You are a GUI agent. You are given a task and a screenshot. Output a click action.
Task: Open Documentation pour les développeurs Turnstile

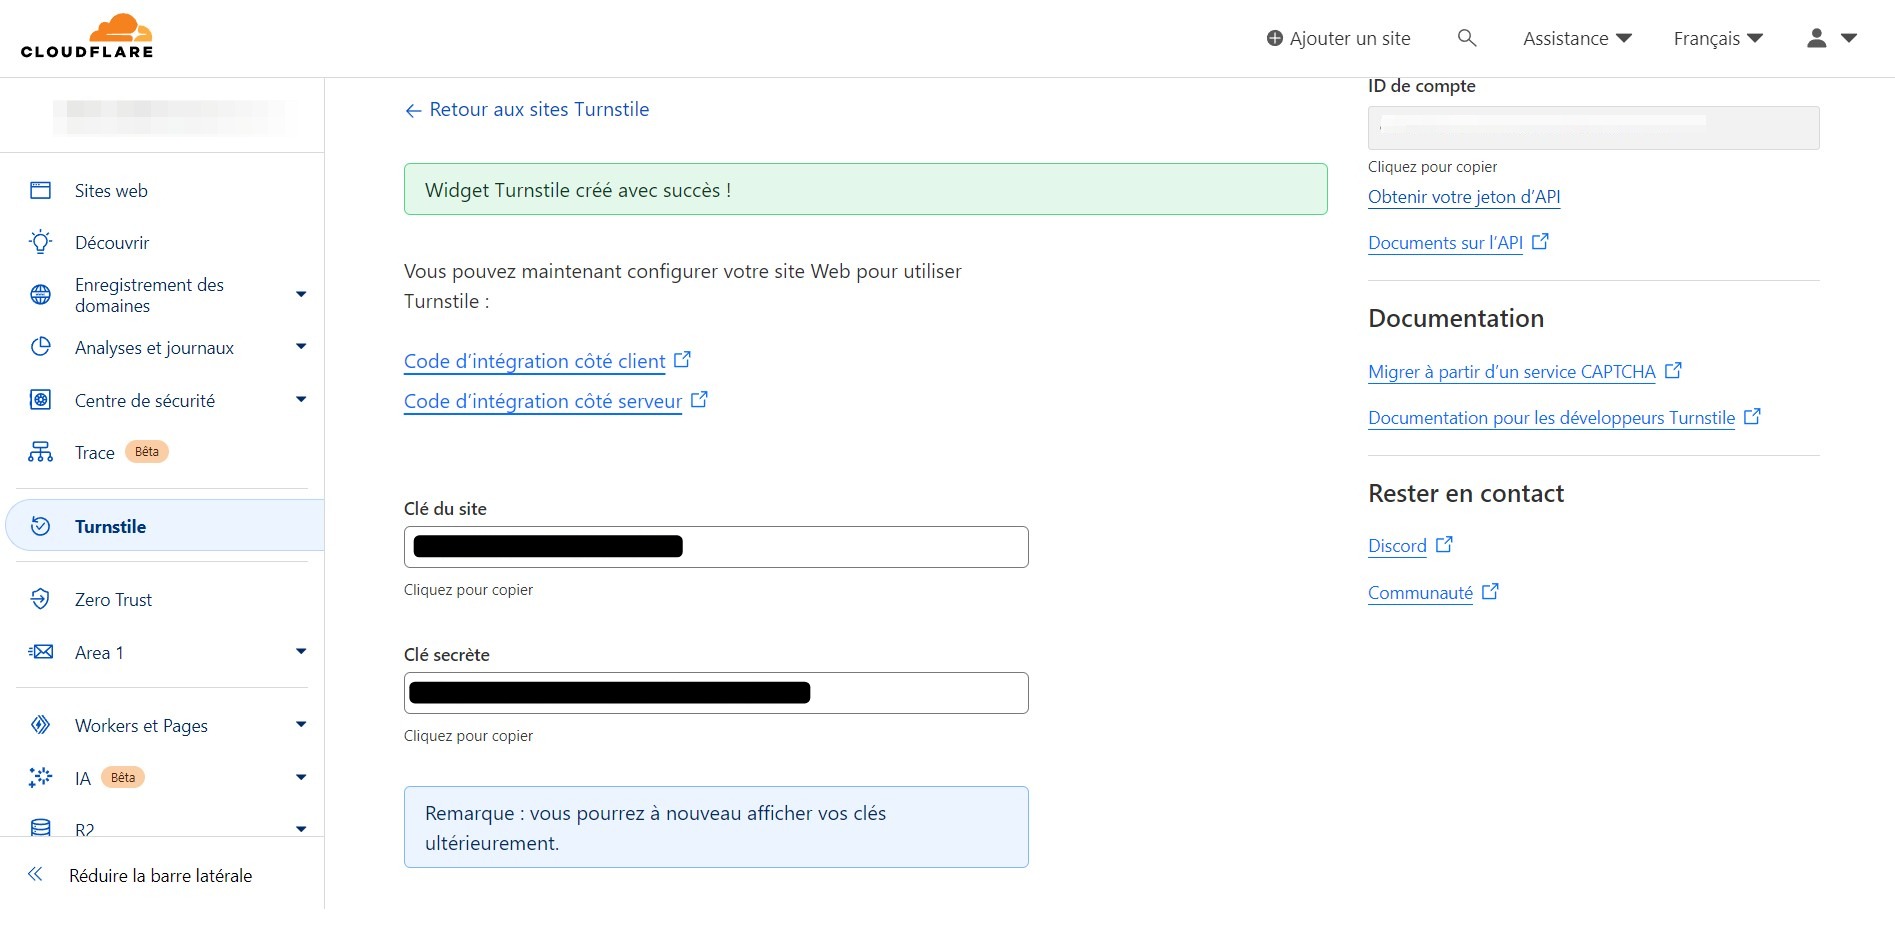[1551, 418]
